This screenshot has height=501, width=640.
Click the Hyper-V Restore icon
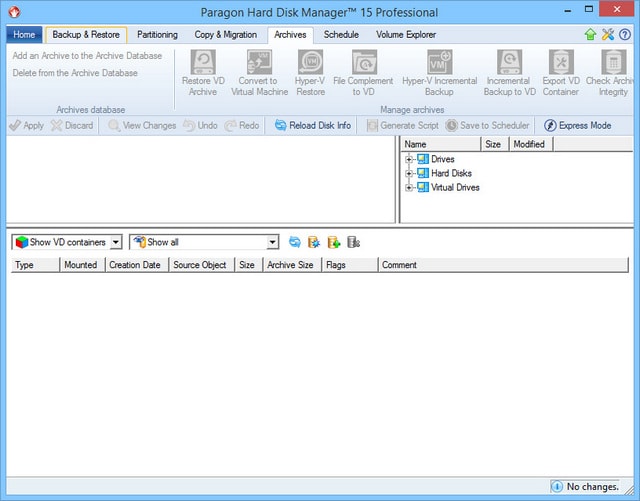(x=310, y=64)
